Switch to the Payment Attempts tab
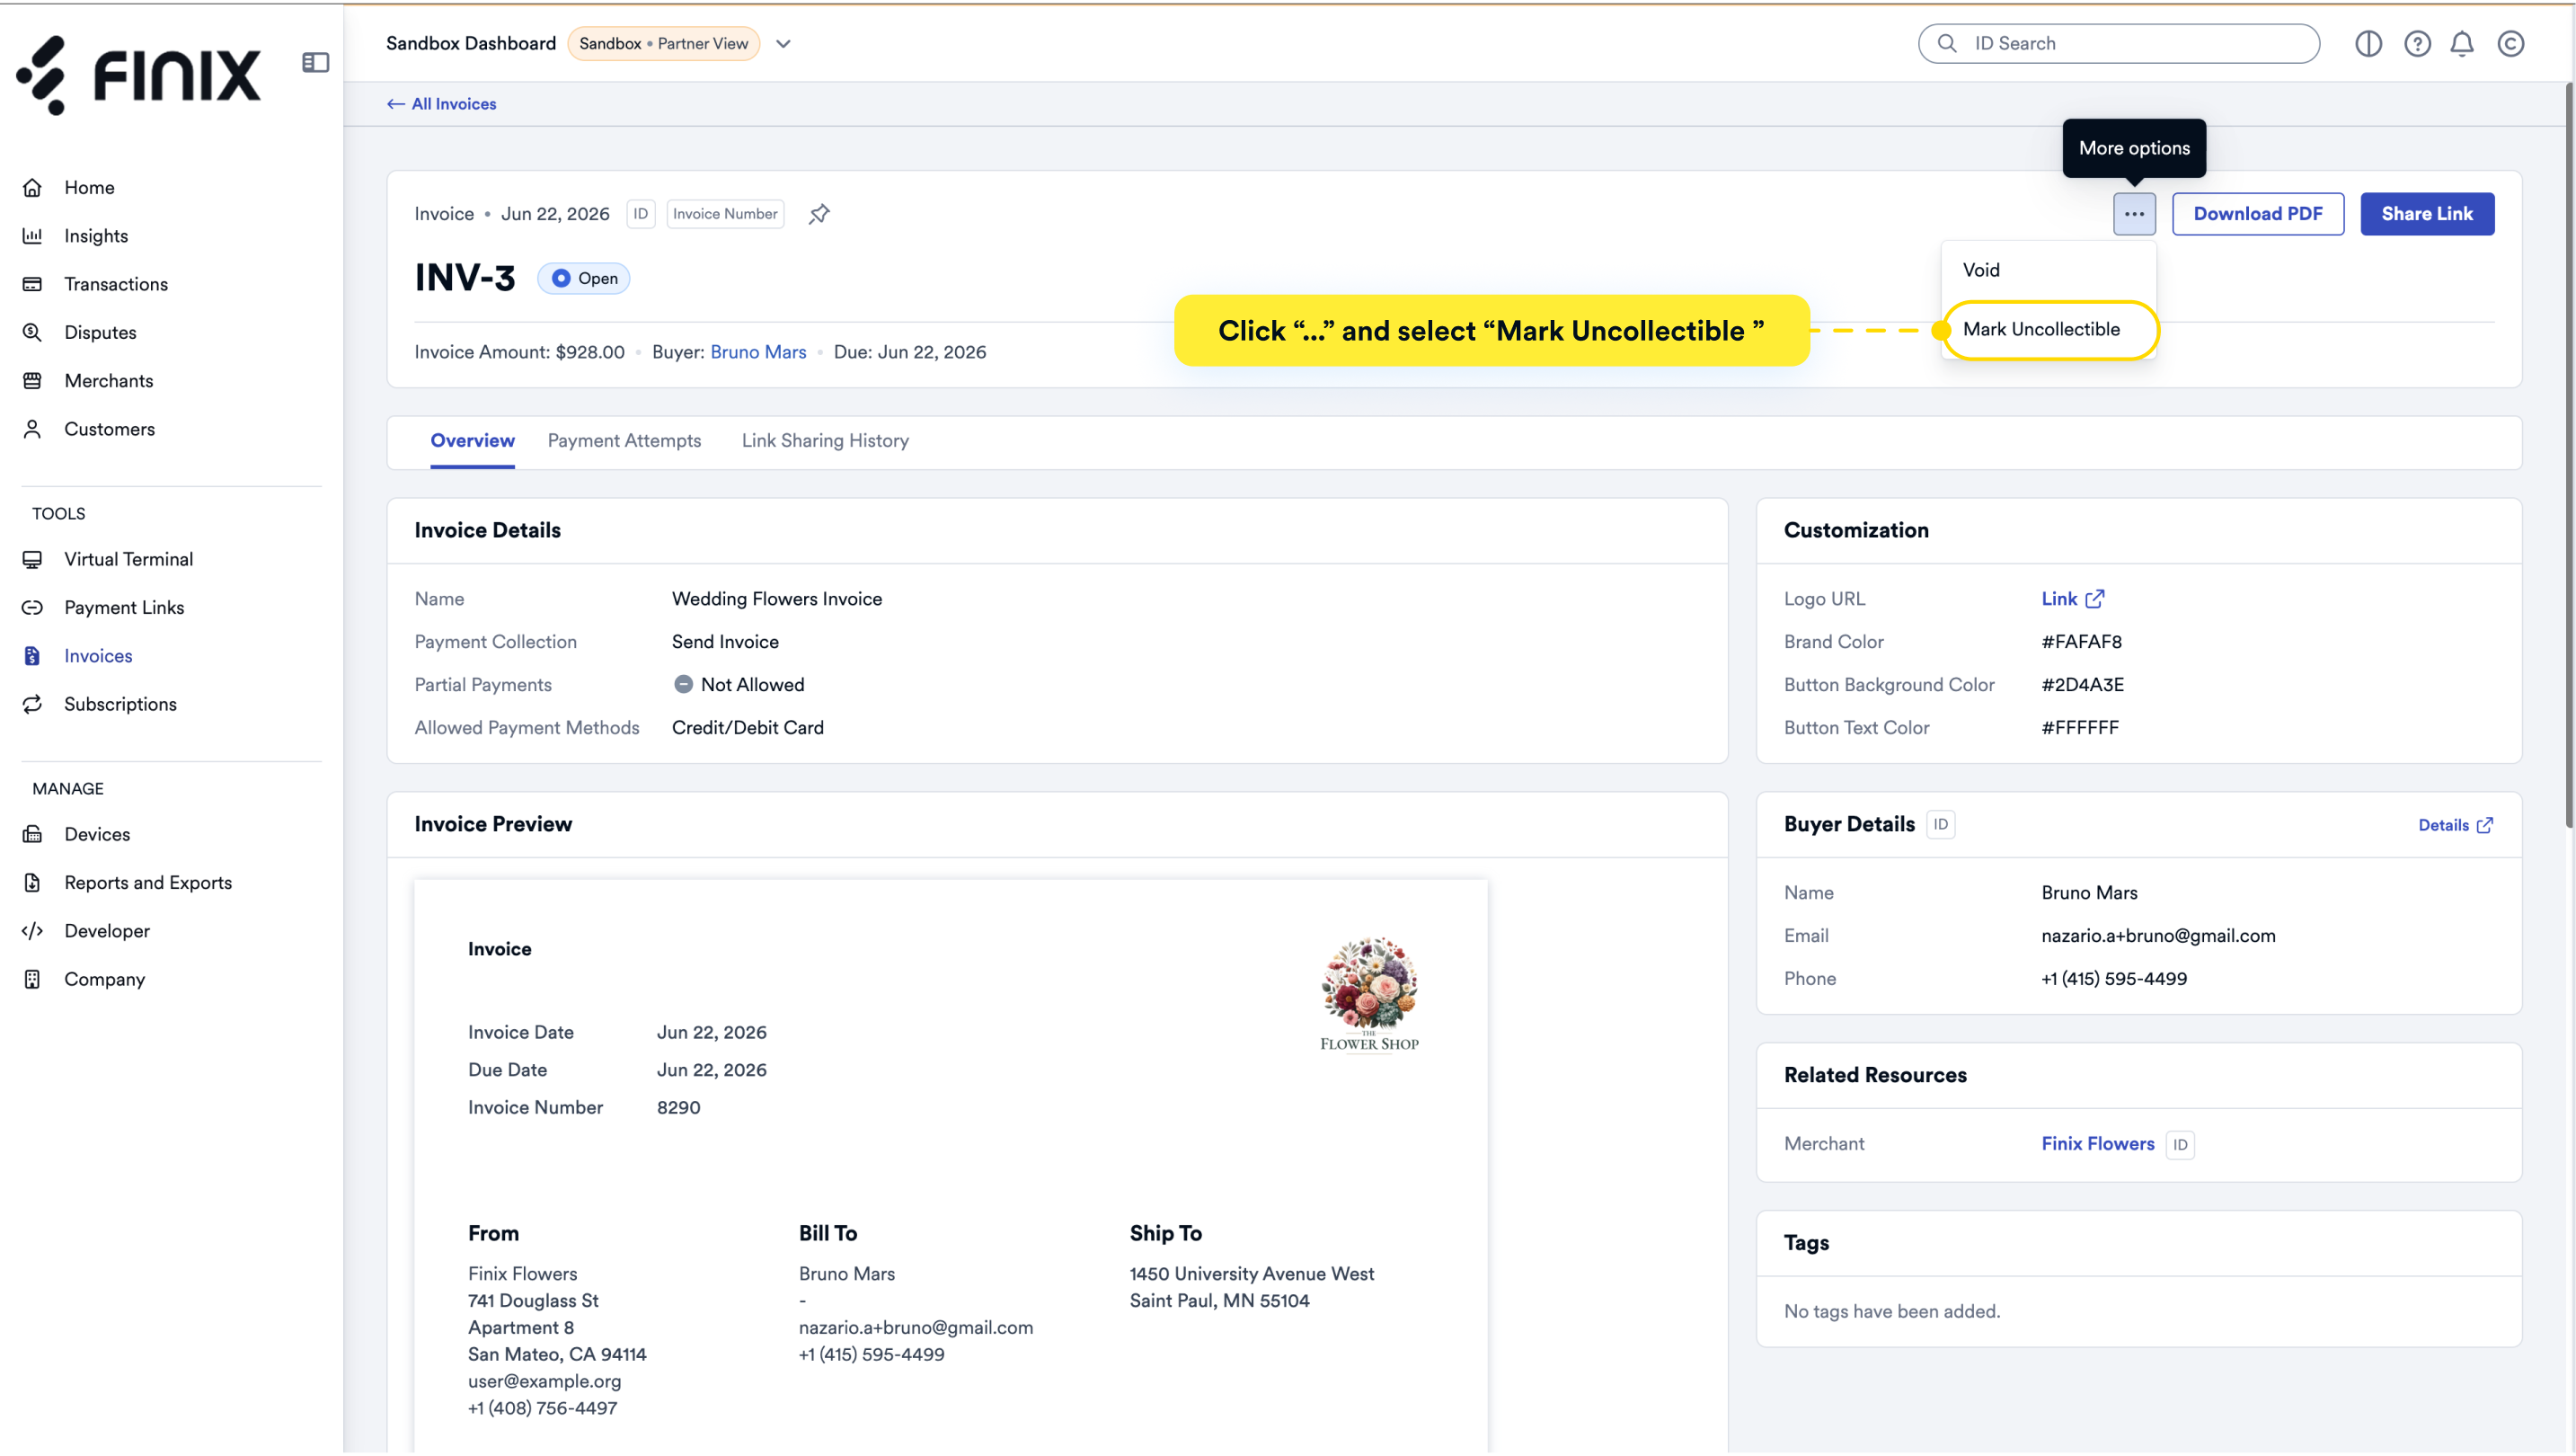Viewport: 2576px width, 1456px height. 624,441
